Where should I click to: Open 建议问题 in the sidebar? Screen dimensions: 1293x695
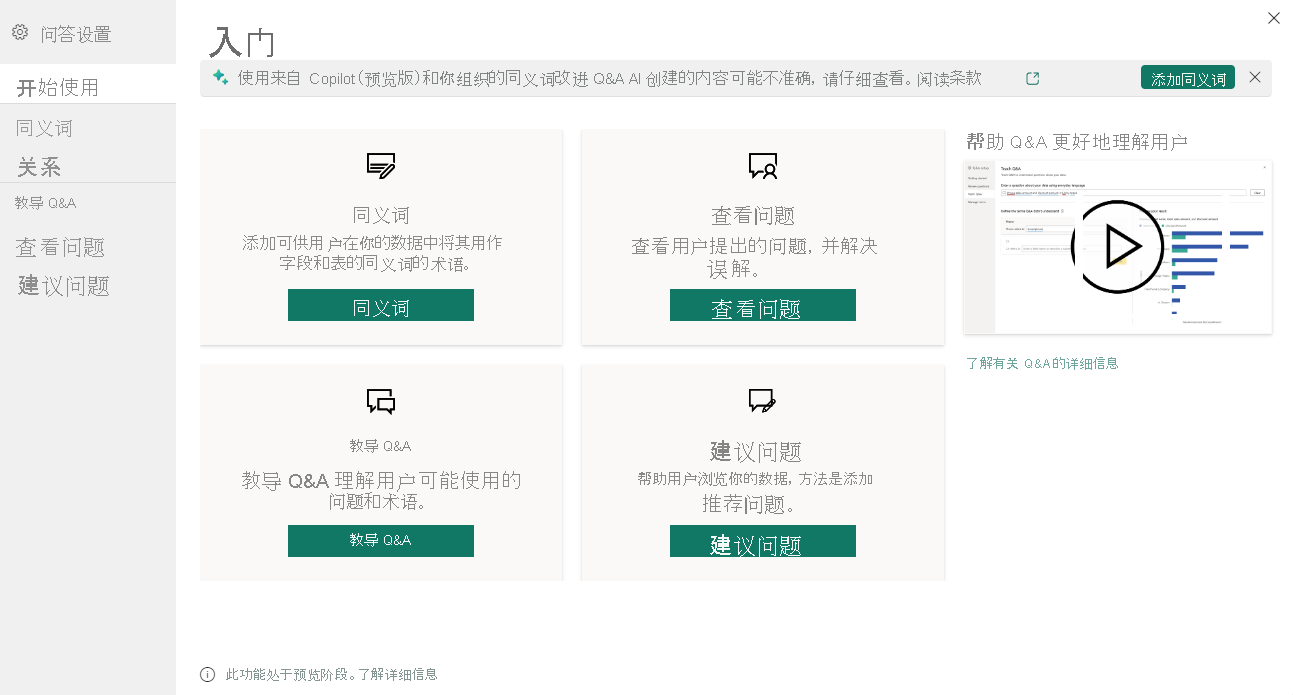pos(64,286)
